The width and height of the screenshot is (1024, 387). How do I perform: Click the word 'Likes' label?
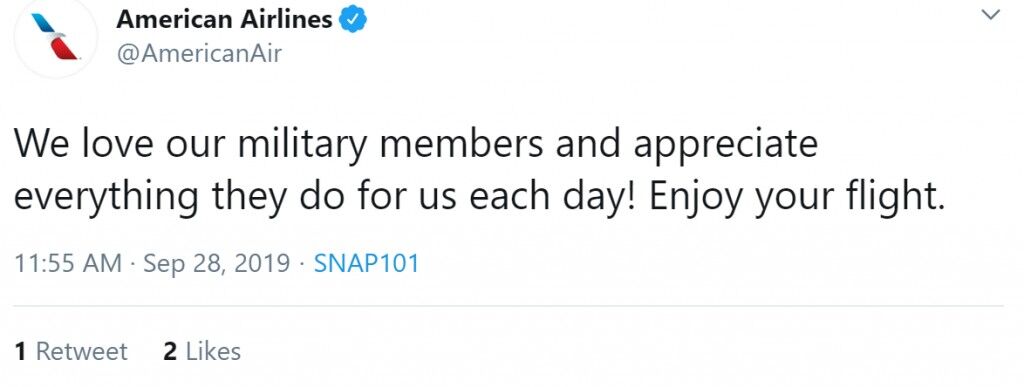[x=213, y=352]
